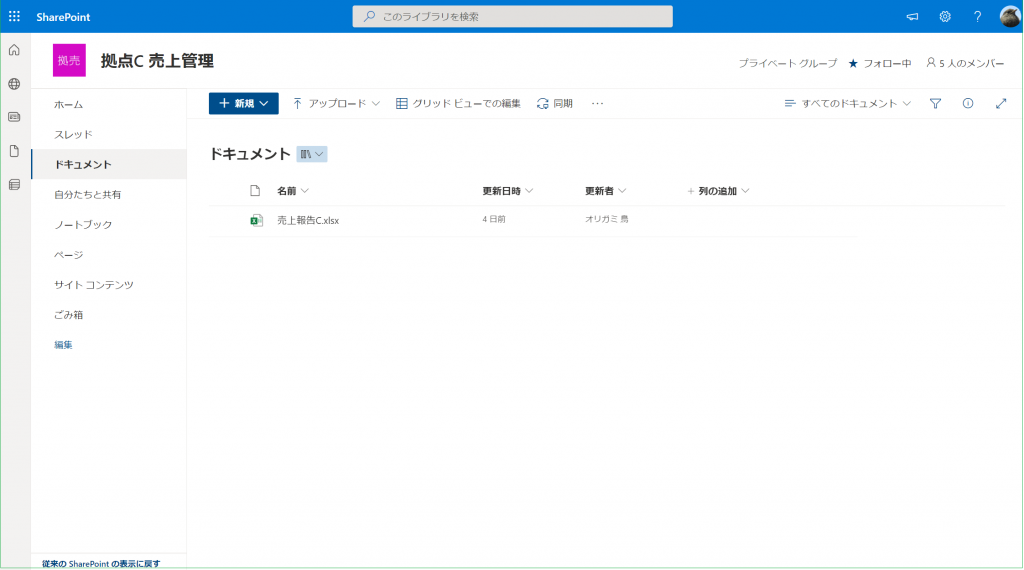Expand the 更新日時 column header menu
This screenshot has height=570, width=1024.
click(507, 191)
